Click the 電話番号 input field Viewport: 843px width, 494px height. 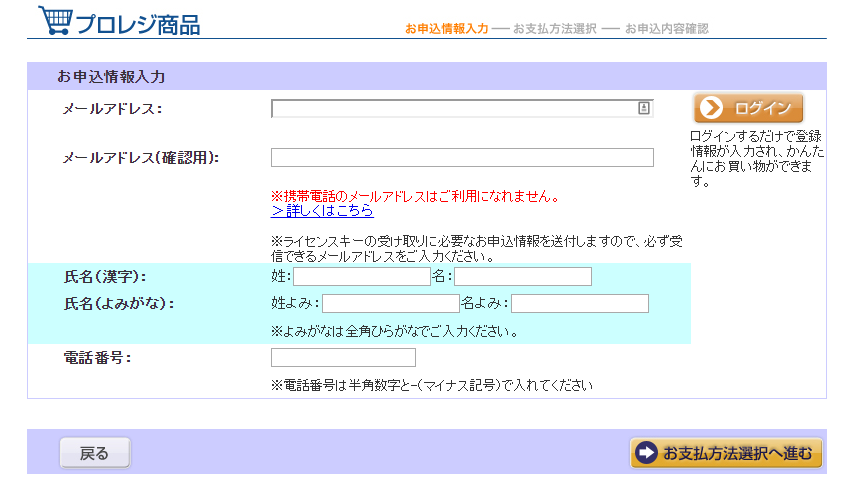tap(344, 357)
